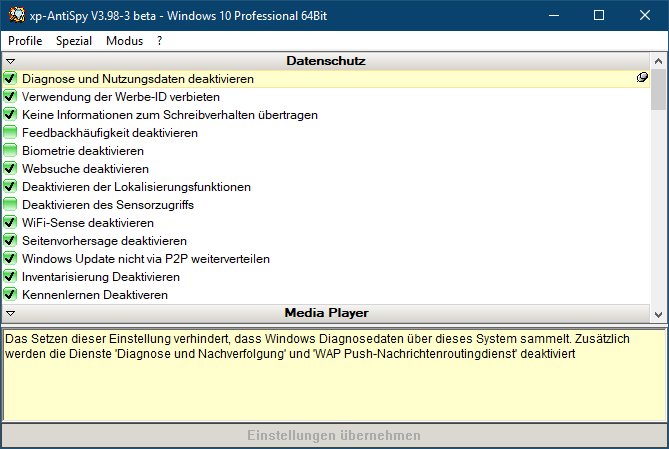The image size is (669, 449).
Task: Select the Websuche deaktivieren label
Action: click(85, 169)
